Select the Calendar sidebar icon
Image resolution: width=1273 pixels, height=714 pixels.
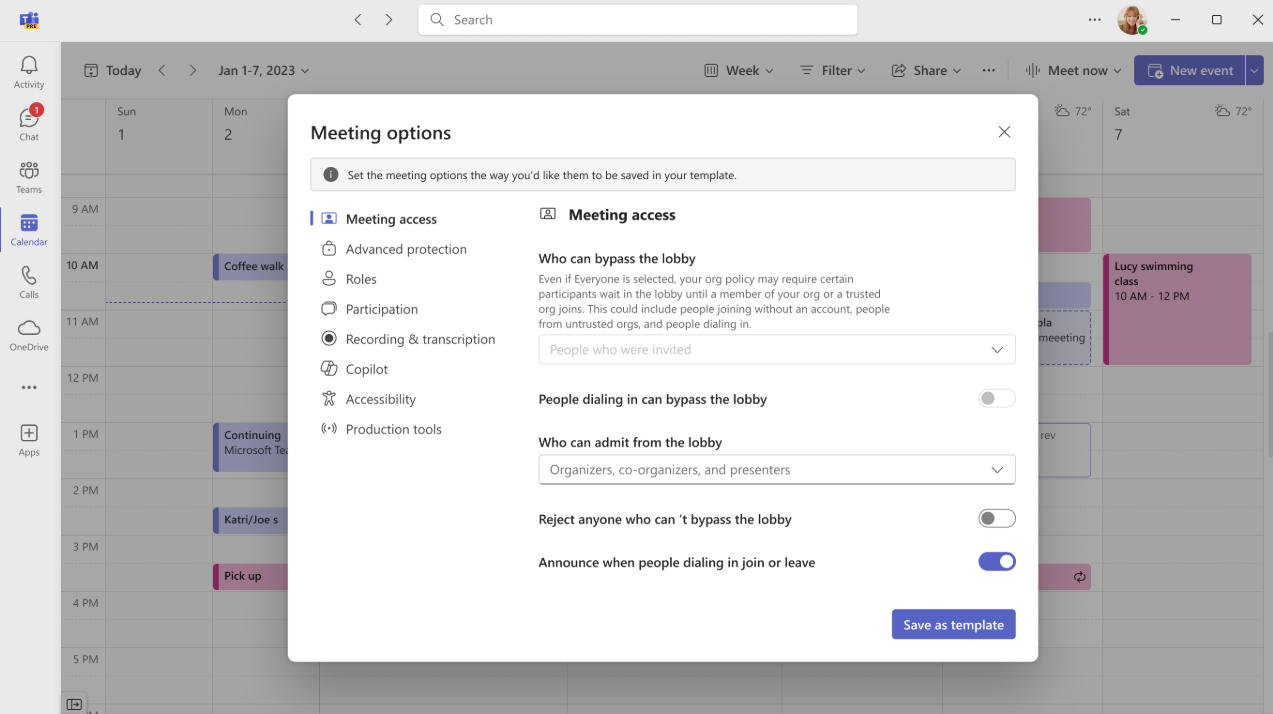click(29, 229)
